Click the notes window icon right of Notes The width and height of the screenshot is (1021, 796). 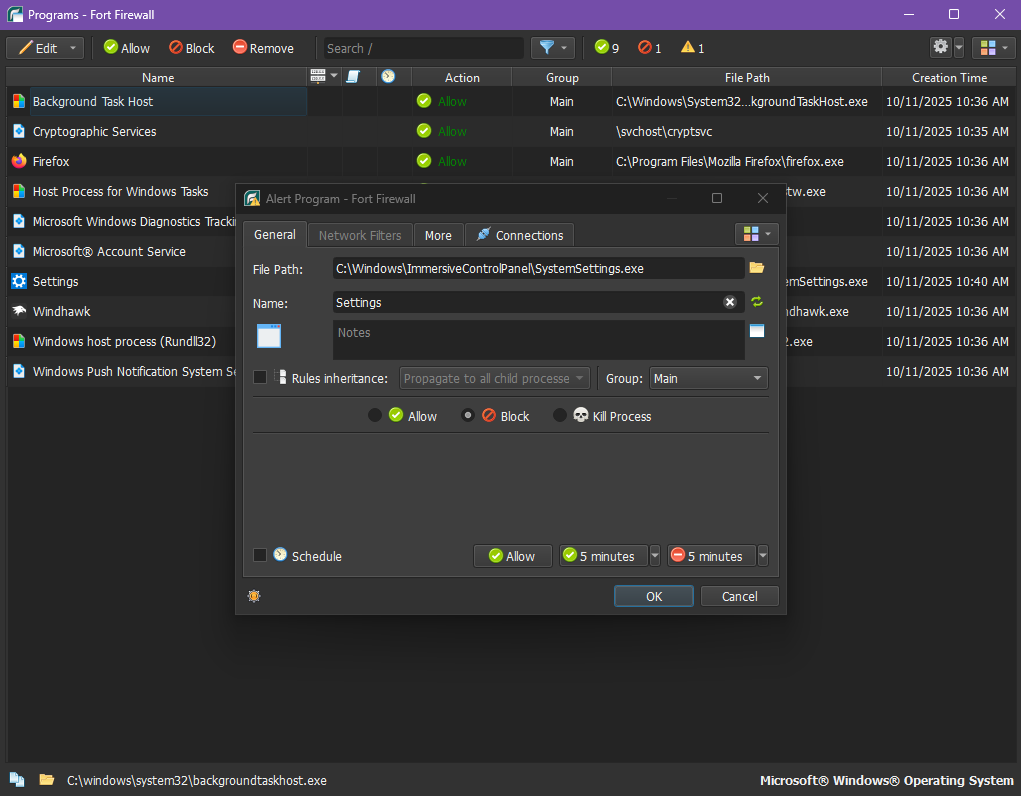pyautogui.click(x=757, y=331)
